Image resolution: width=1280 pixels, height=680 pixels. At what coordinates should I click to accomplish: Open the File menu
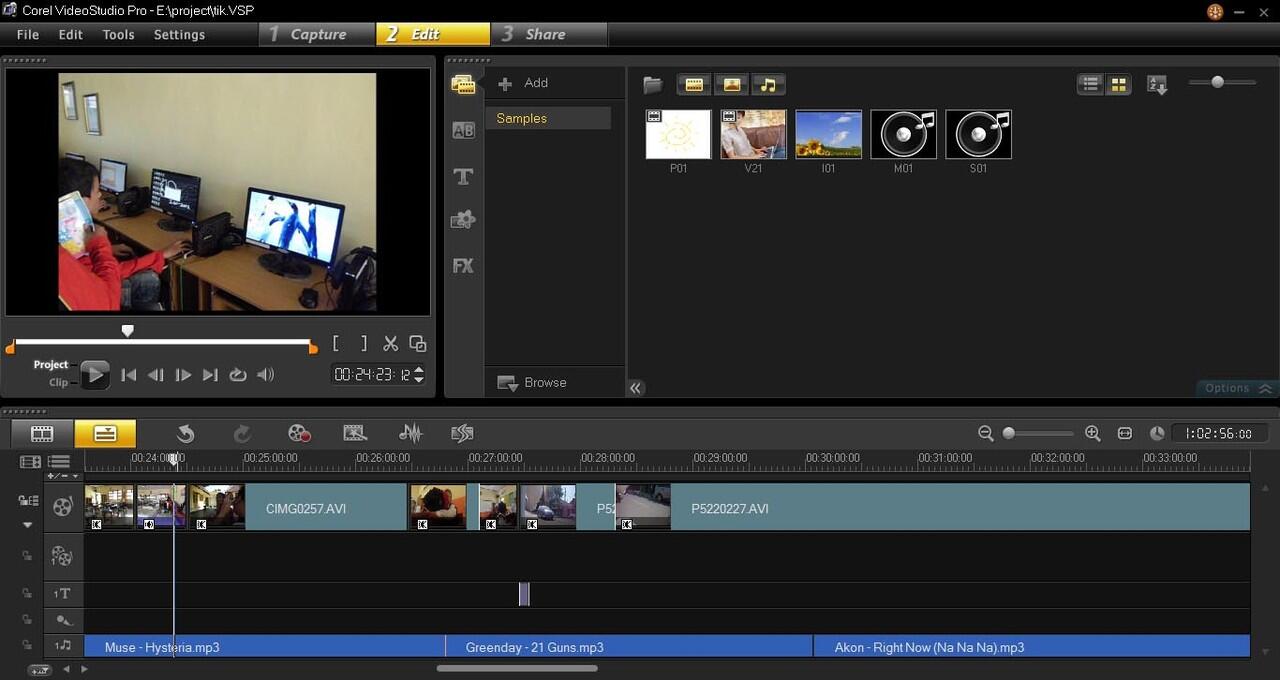[x=28, y=34]
